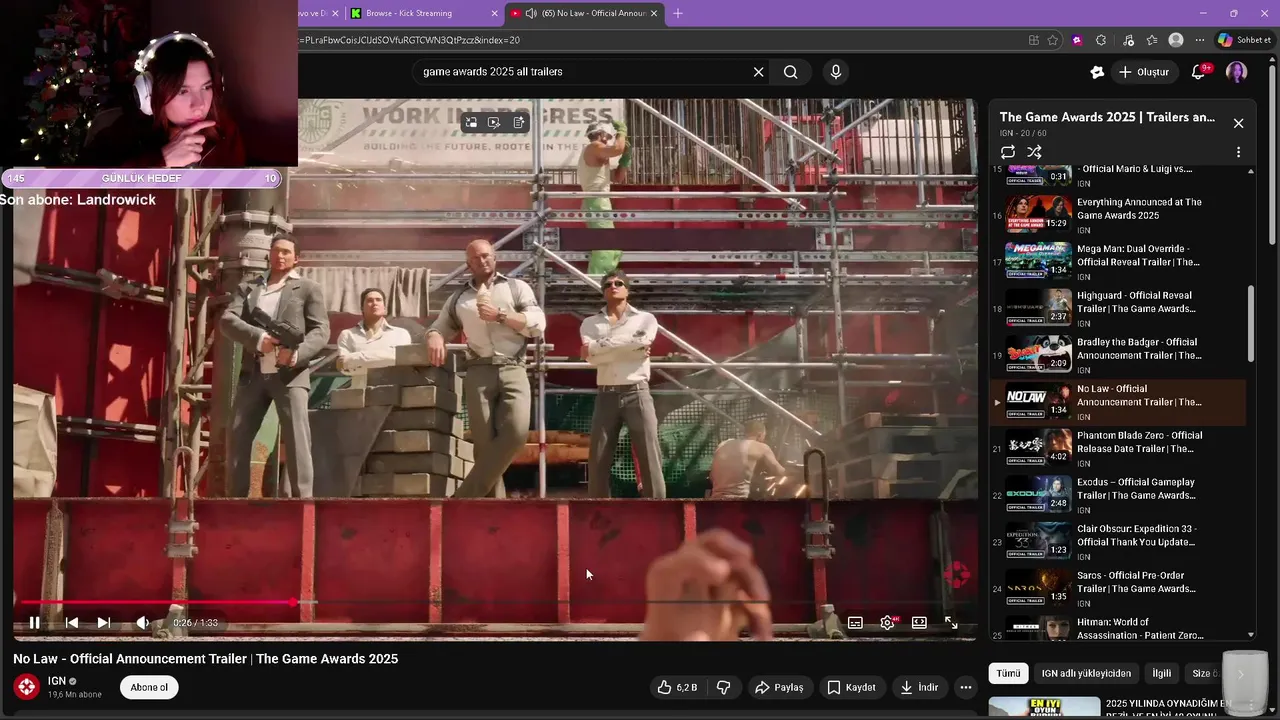The width and height of the screenshot is (1280, 720).
Task: Click the İndir download button
Action: pyautogui.click(x=919, y=687)
